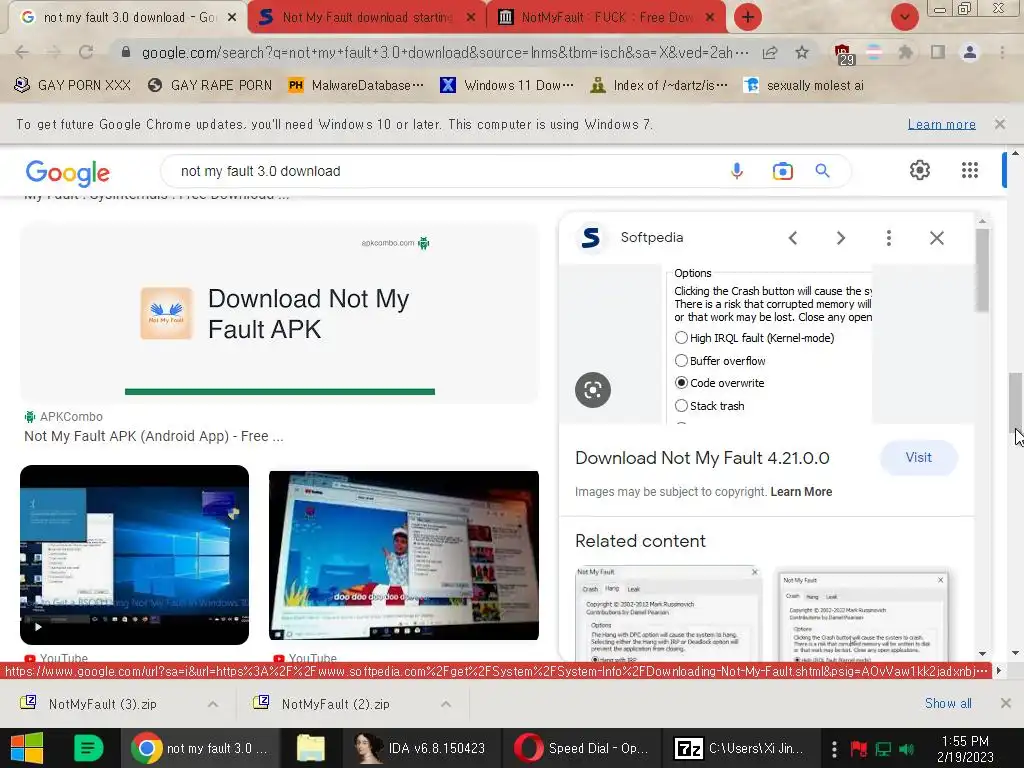Select Code overwrite radio option

tap(681, 383)
